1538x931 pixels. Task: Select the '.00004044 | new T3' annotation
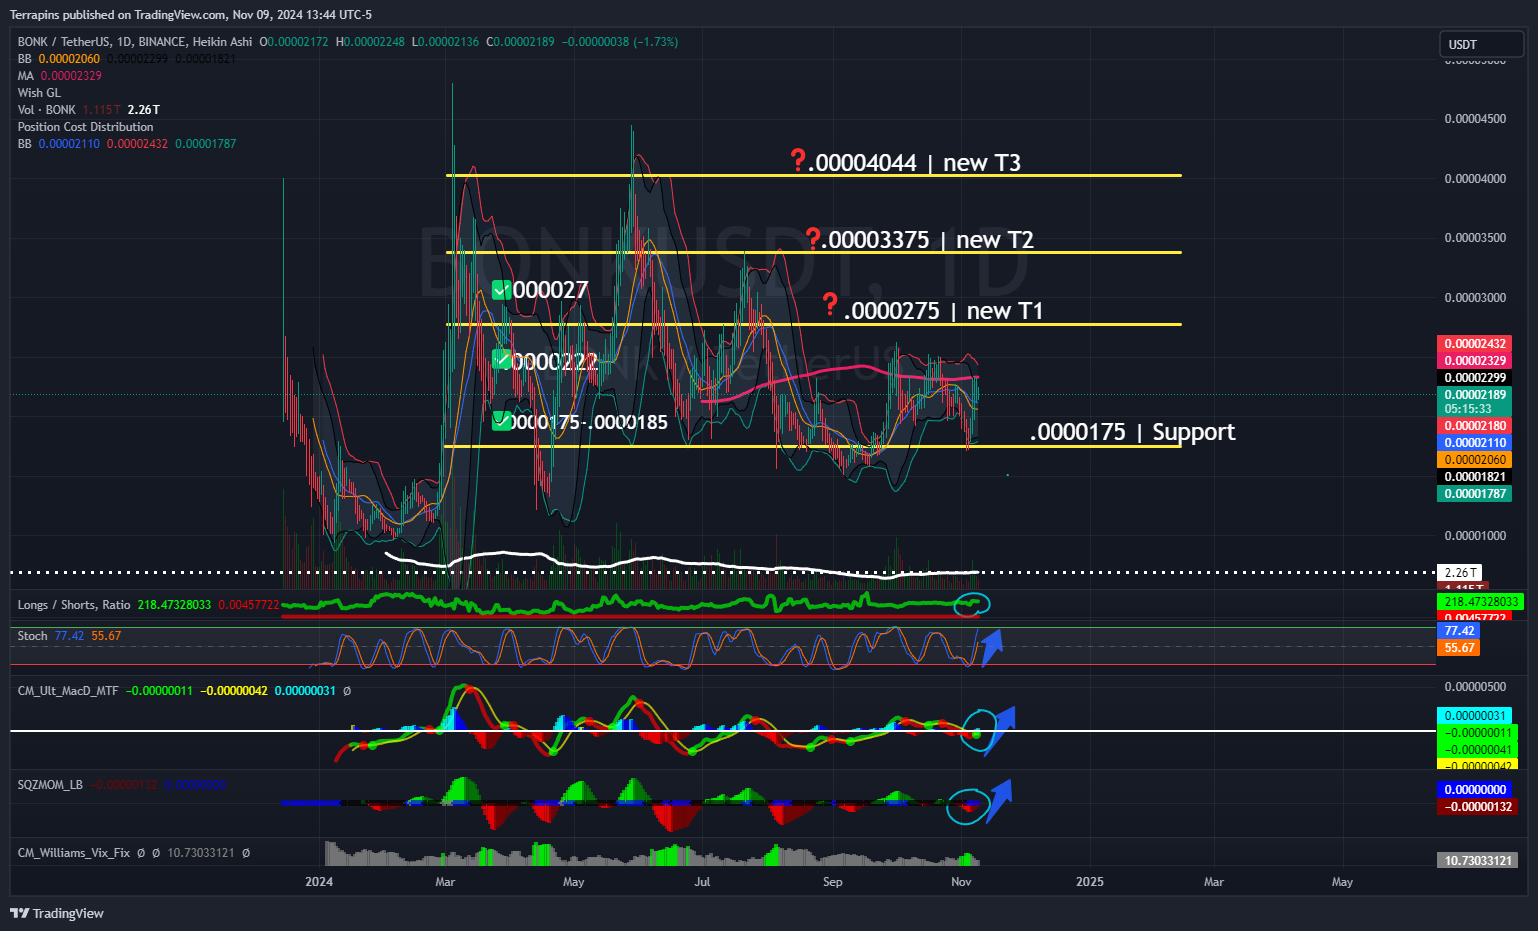point(914,163)
